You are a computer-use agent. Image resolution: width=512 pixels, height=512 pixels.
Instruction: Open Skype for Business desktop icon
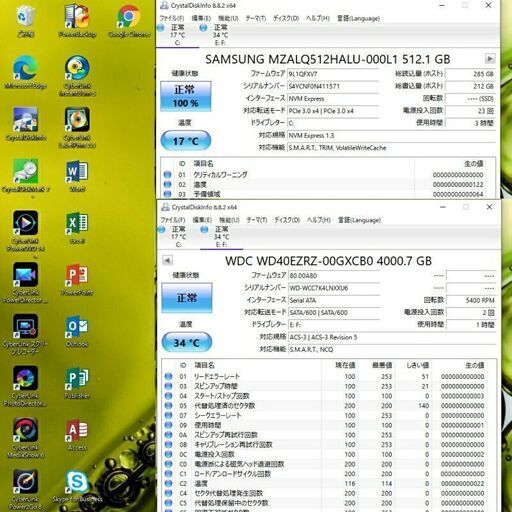click(x=77, y=486)
